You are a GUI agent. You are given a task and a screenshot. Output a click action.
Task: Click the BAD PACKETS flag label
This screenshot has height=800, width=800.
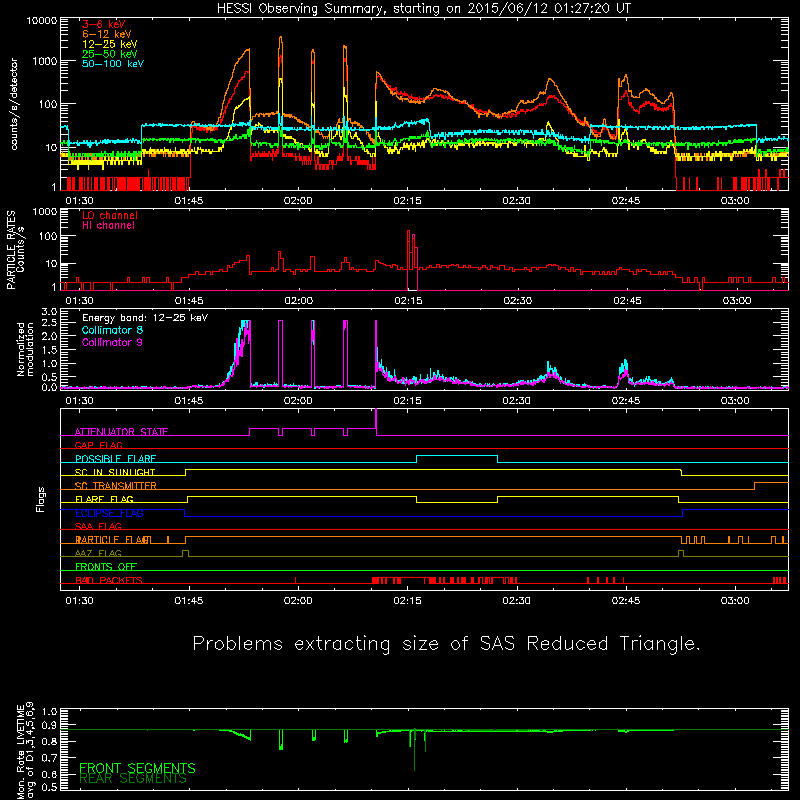tap(109, 580)
